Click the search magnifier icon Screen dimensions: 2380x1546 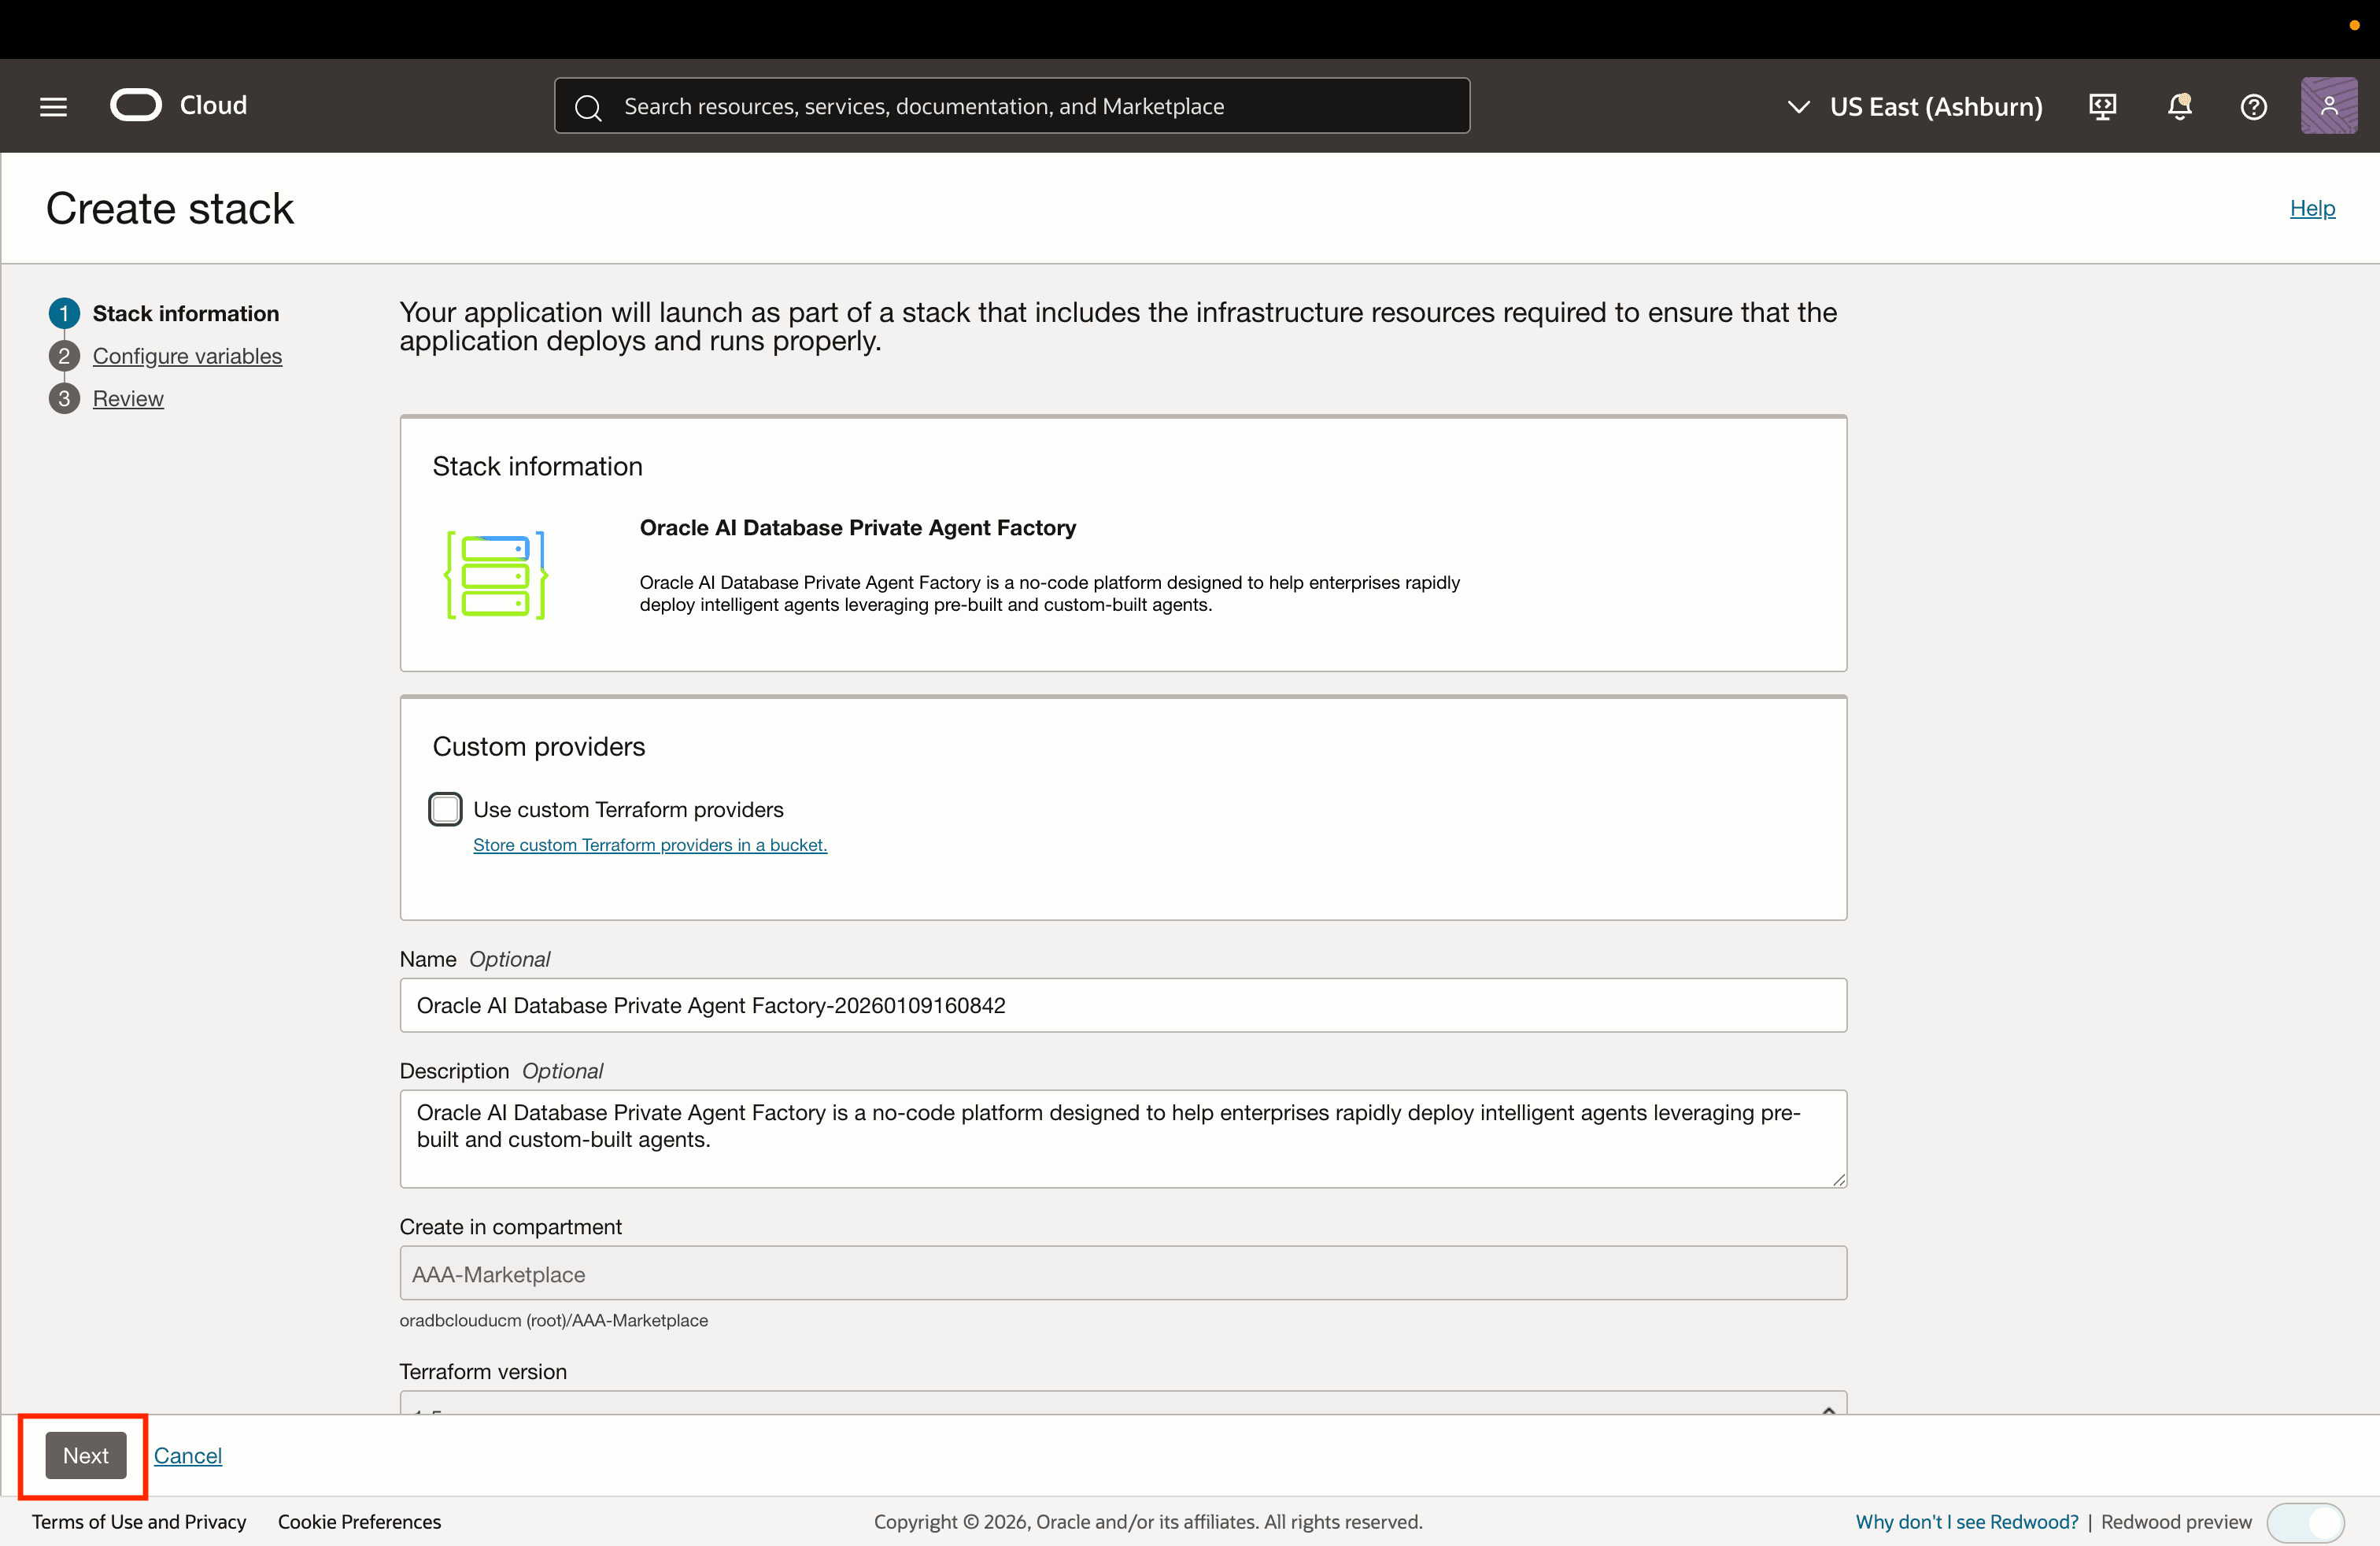coord(589,106)
